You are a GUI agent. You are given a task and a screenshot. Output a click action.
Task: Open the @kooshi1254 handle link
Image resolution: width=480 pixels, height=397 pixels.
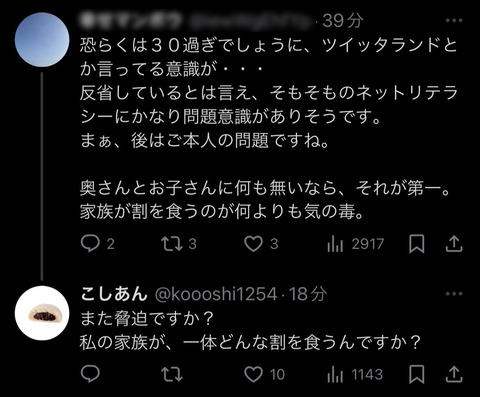pos(216,294)
